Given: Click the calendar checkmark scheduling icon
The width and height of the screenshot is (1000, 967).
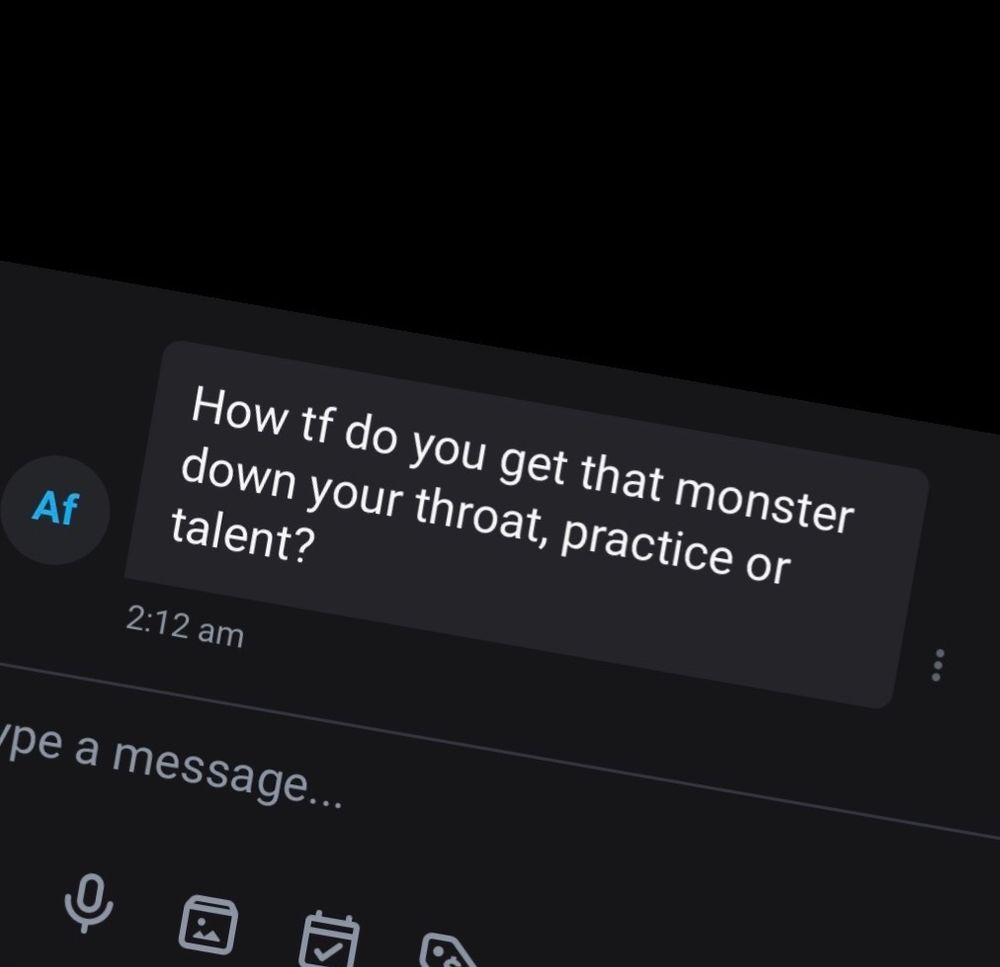Looking at the screenshot, I should tap(329, 941).
